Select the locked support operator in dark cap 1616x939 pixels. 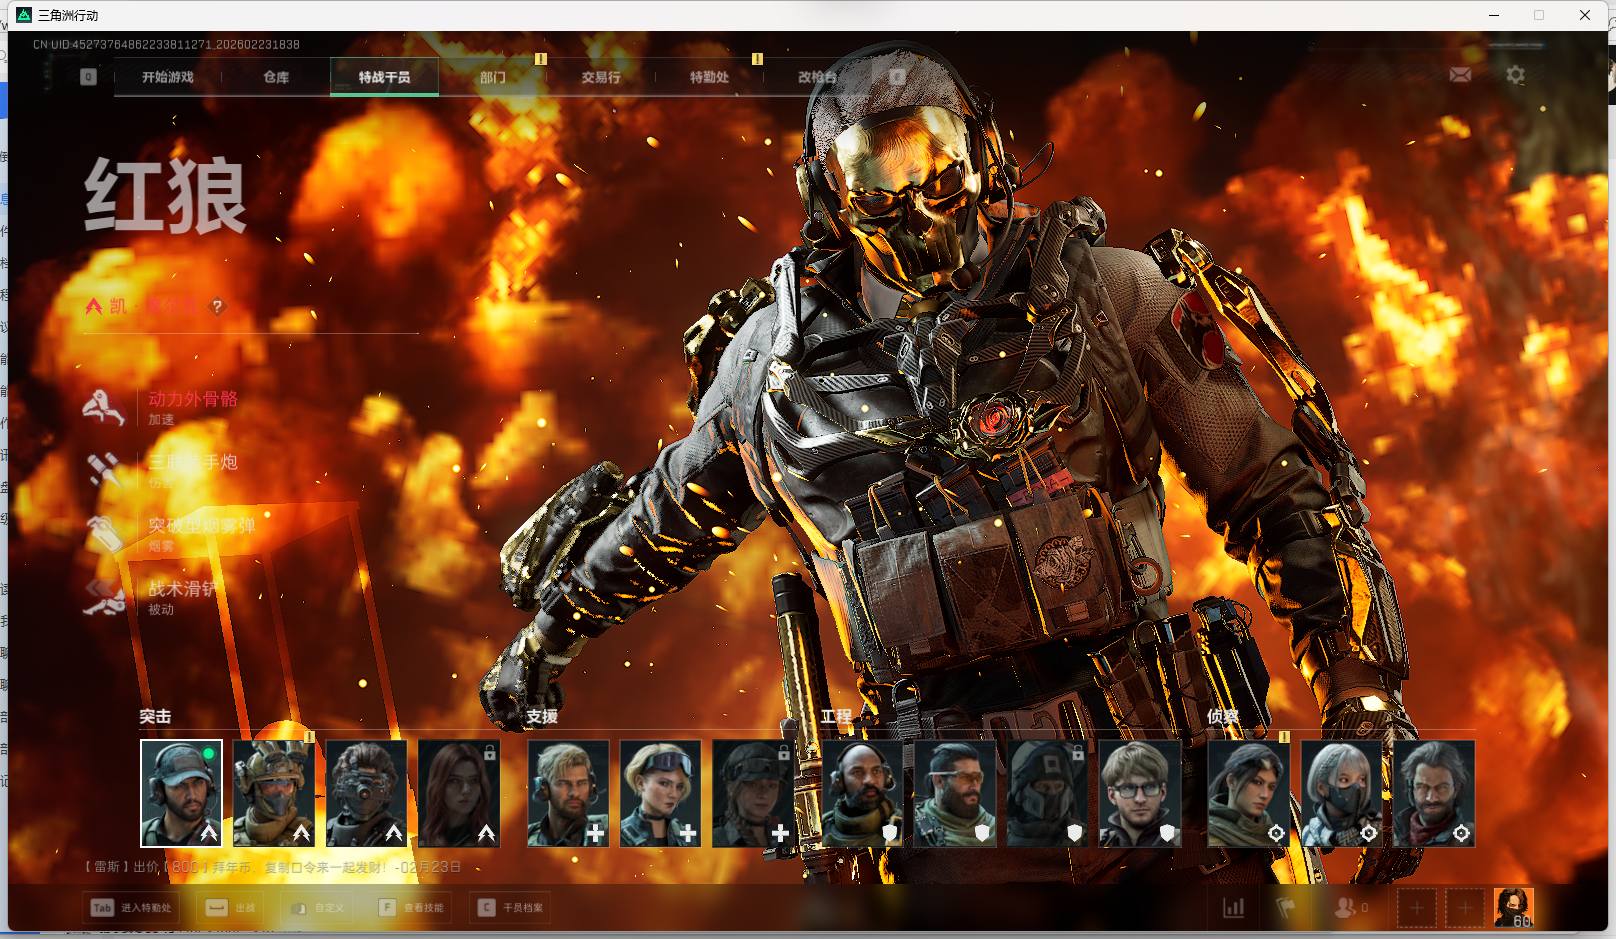pos(752,793)
